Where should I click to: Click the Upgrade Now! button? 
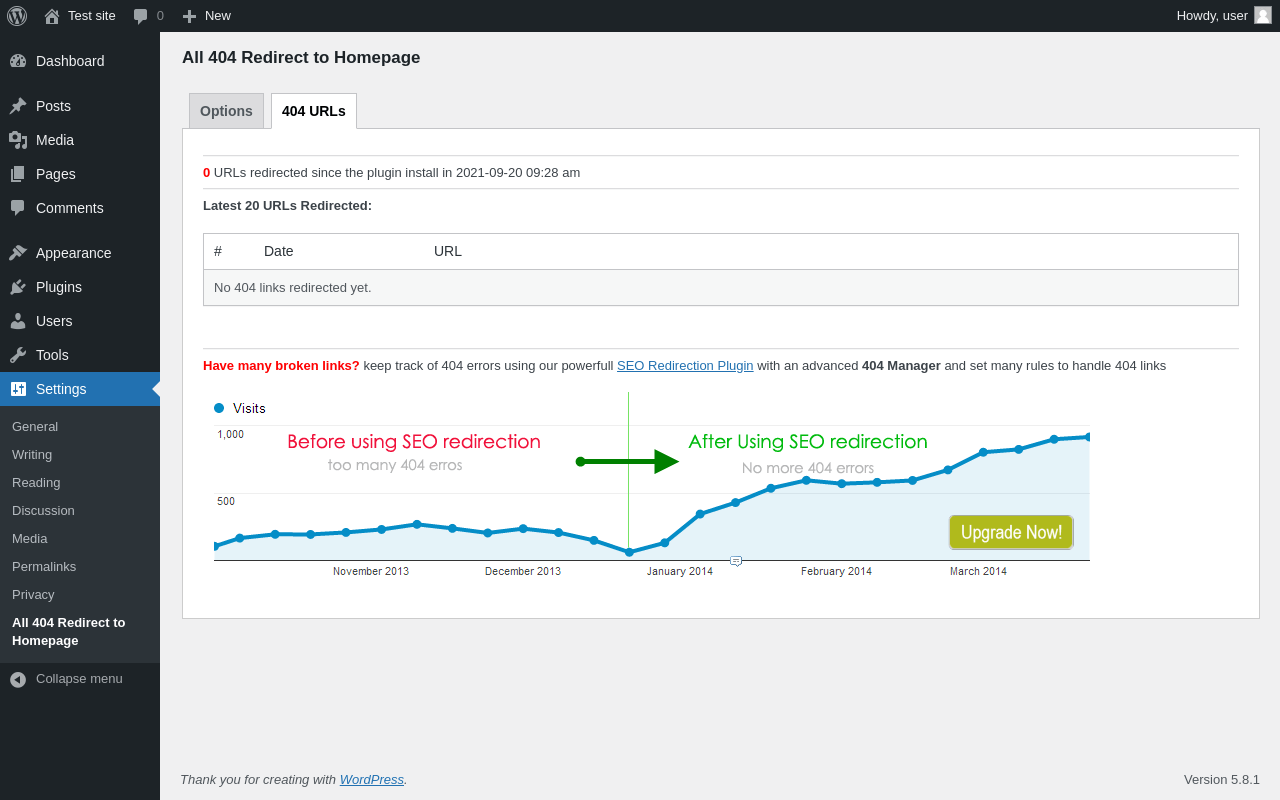click(x=1011, y=532)
